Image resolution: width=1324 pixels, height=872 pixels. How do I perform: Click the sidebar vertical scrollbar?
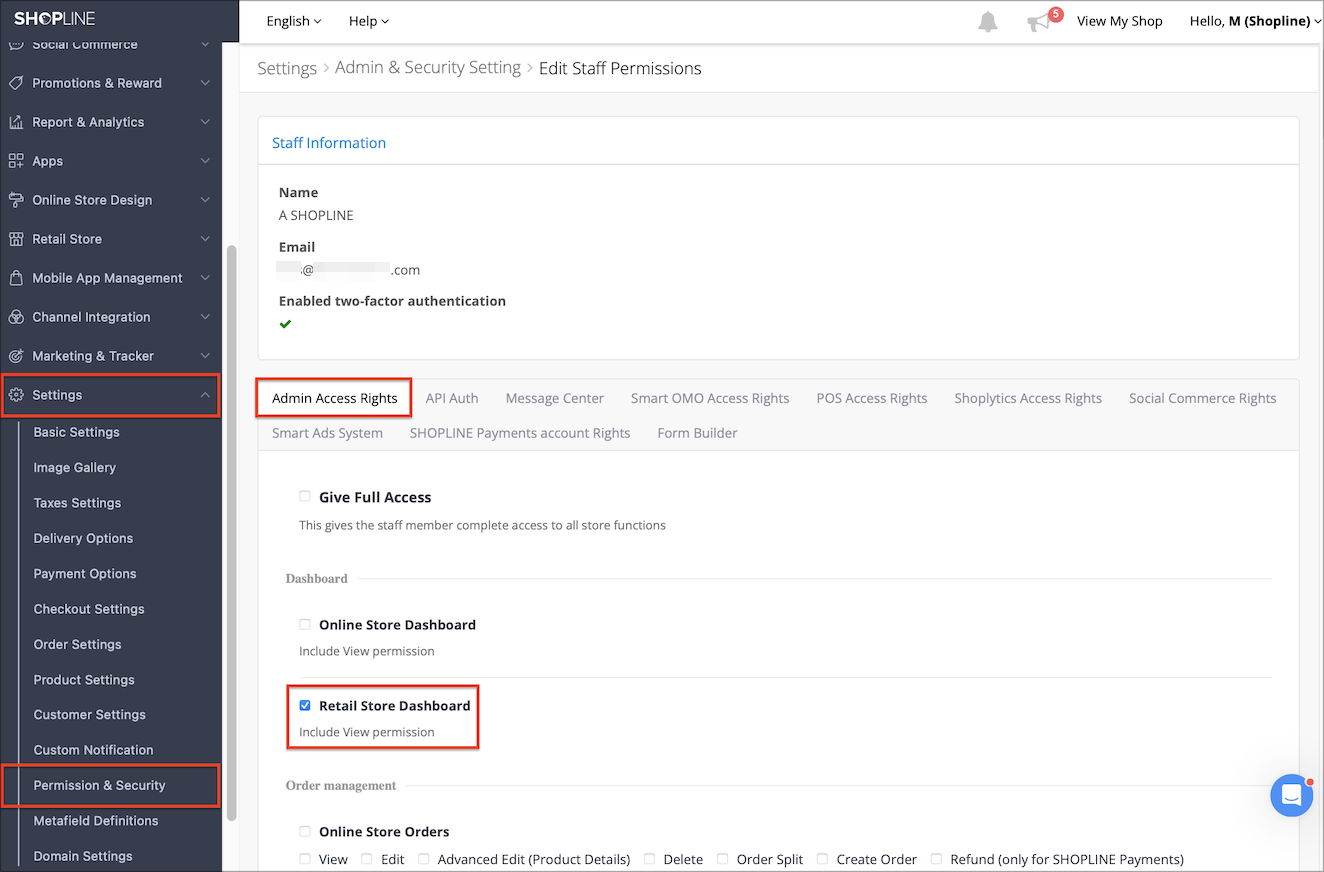tap(232, 530)
